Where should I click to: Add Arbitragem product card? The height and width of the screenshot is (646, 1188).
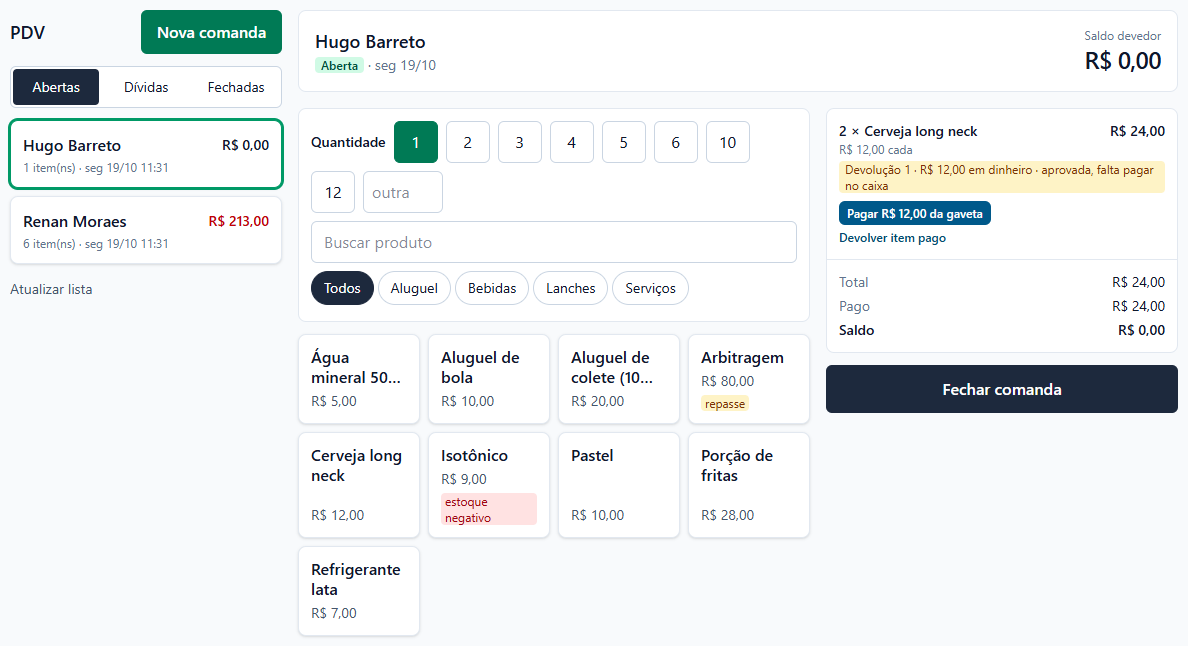pos(749,379)
